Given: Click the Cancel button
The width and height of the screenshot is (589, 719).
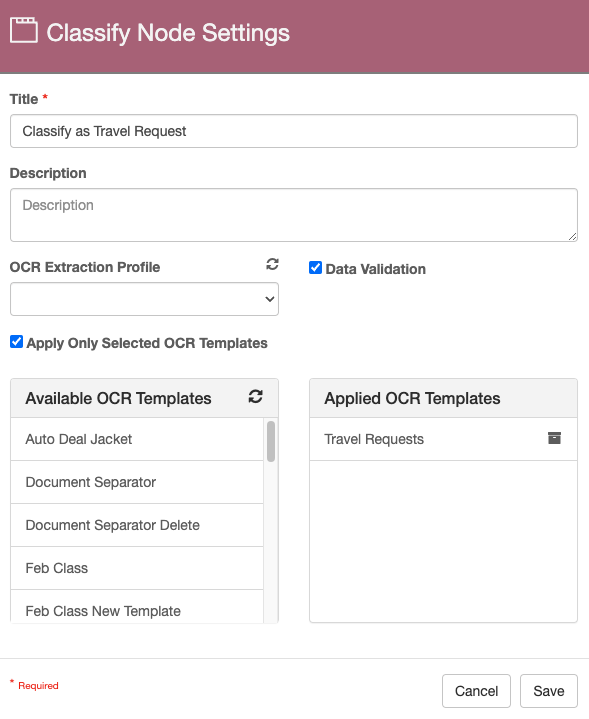Looking at the screenshot, I should (476, 691).
